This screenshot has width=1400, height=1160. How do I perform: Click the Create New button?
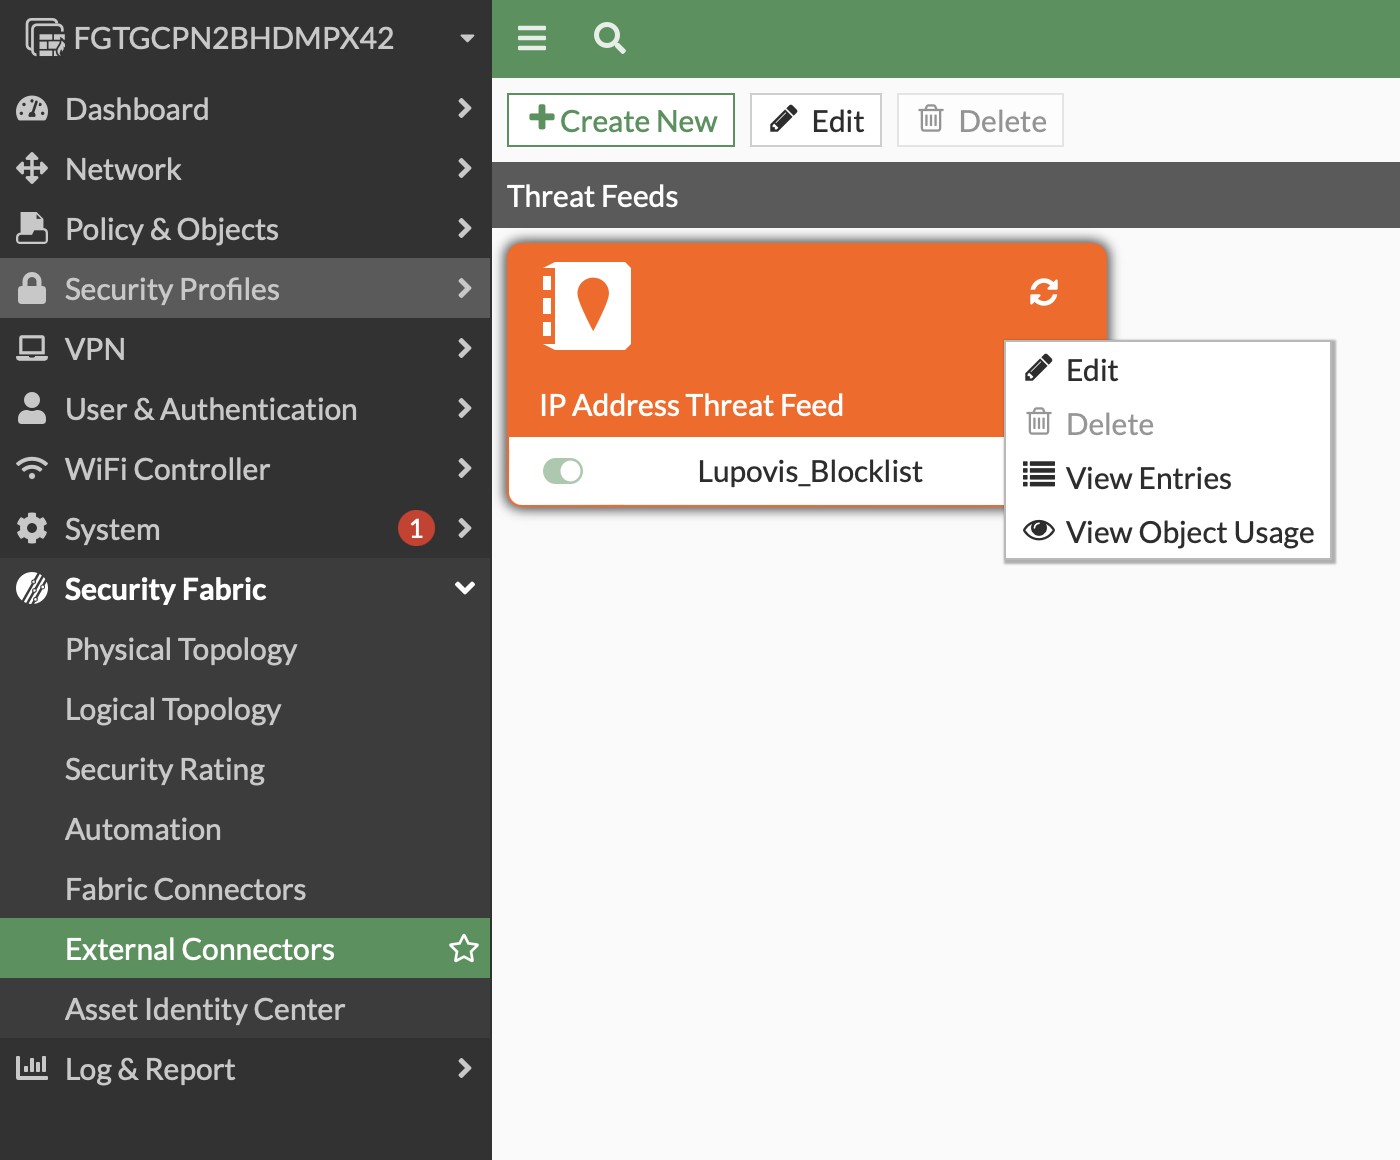point(620,120)
